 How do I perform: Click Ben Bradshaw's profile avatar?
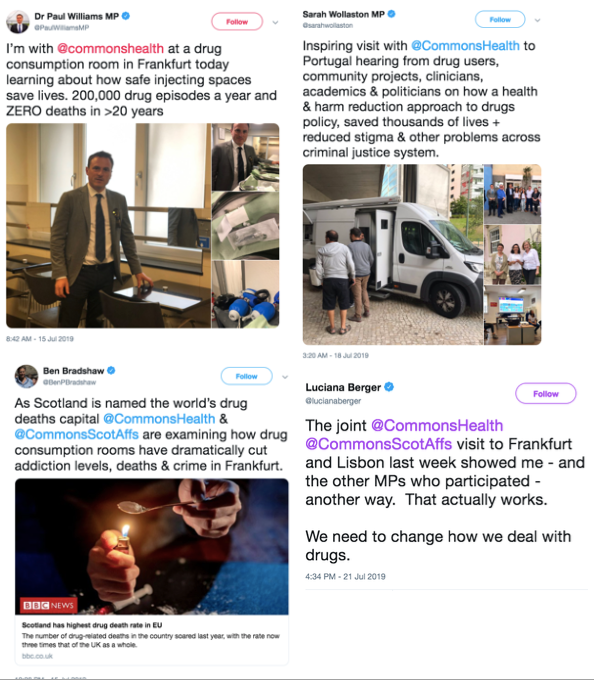pyautogui.click(x=26, y=376)
